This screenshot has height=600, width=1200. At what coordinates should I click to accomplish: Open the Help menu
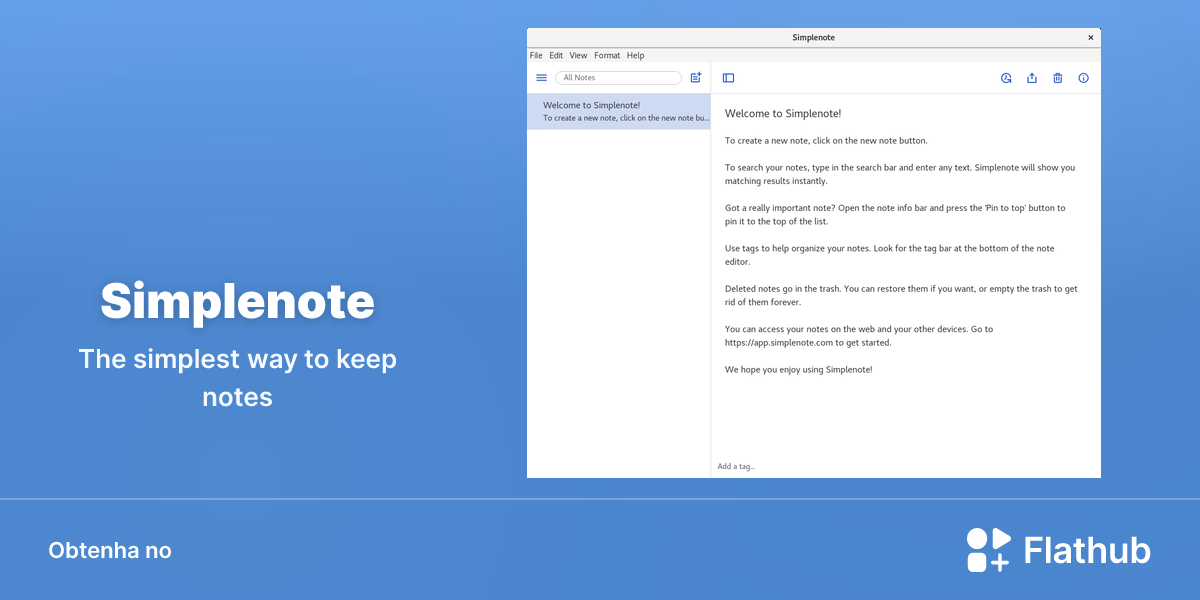pyautogui.click(x=635, y=56)
